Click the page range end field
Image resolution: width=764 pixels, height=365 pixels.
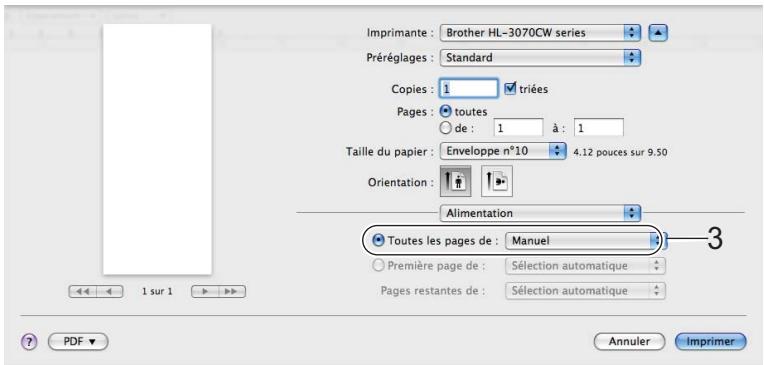click(x=599, y=128)
